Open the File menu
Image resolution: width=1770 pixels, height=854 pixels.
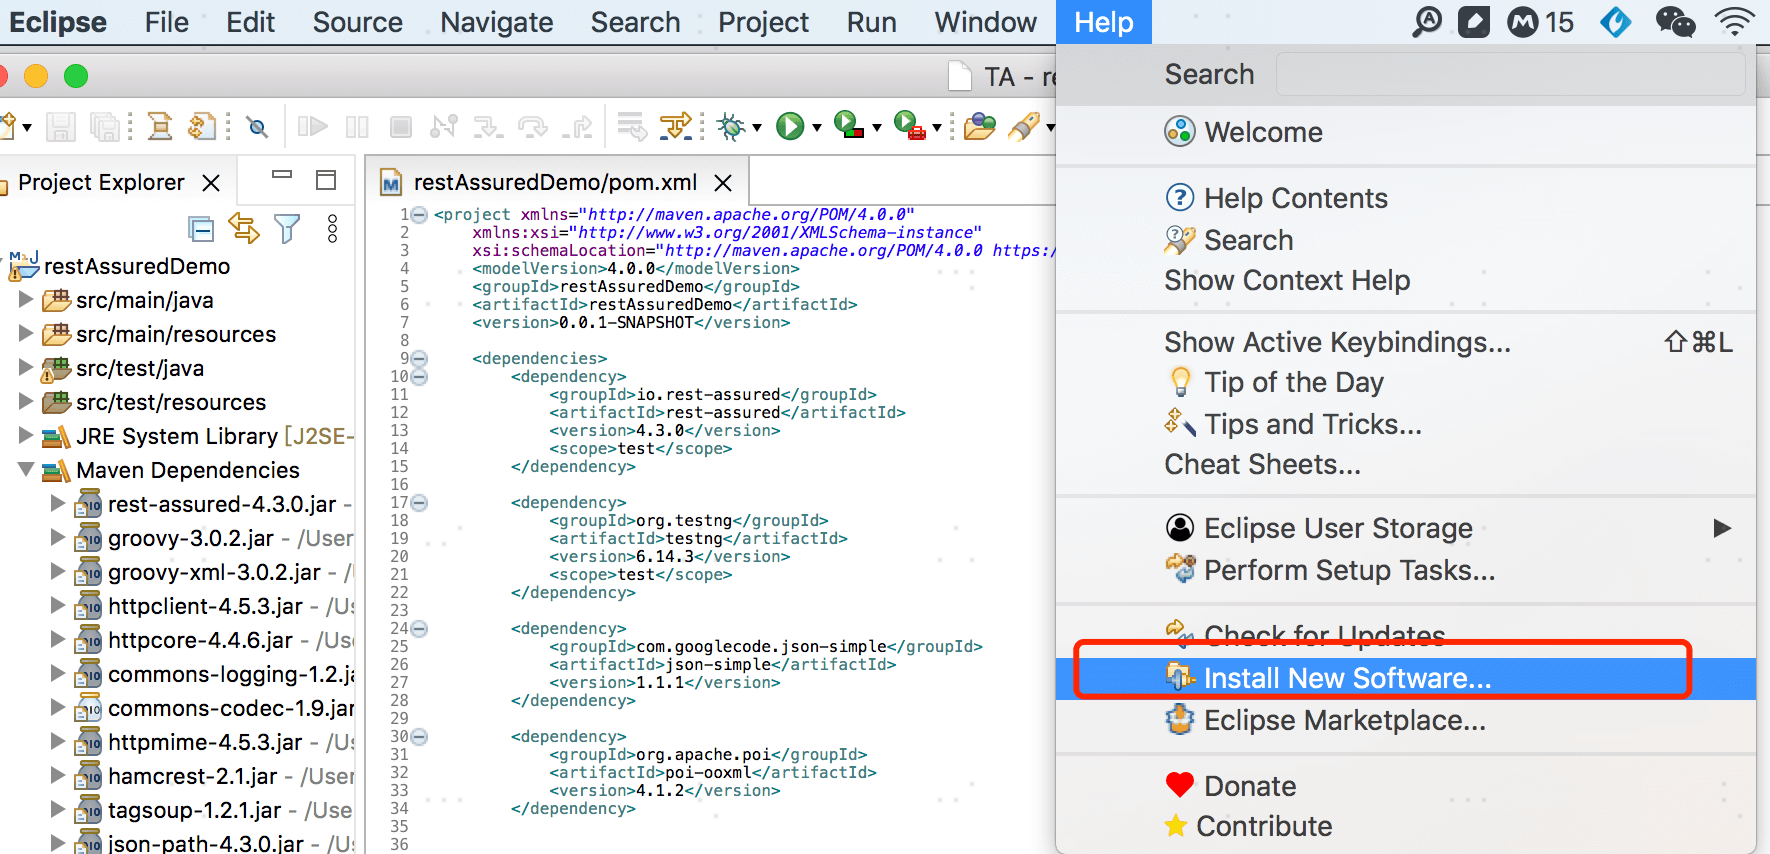(x=166, y=22)
